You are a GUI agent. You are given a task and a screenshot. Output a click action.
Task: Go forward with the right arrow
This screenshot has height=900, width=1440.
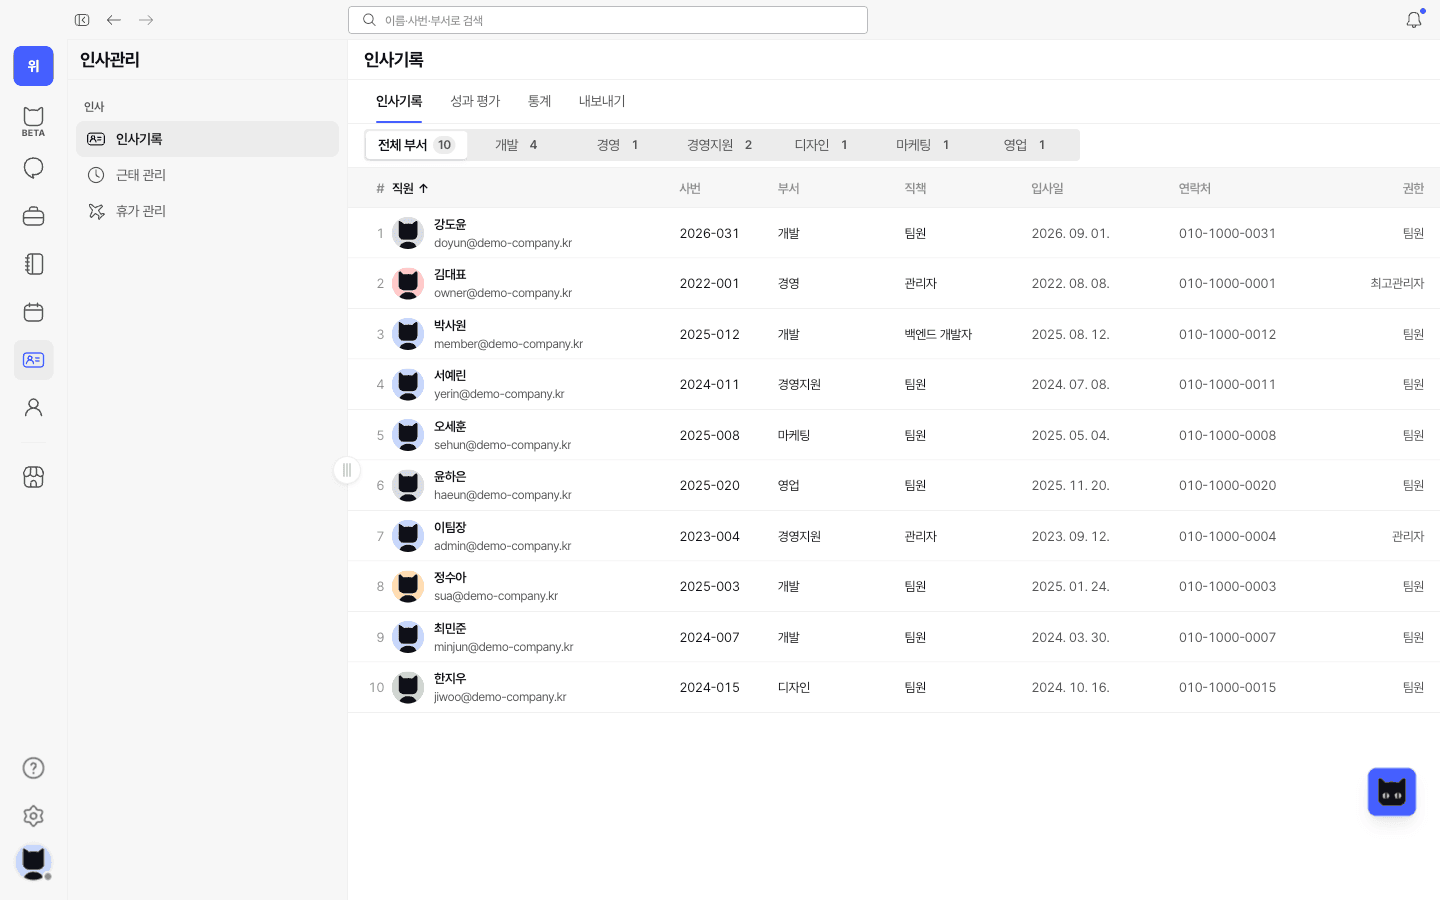[146, 20]
